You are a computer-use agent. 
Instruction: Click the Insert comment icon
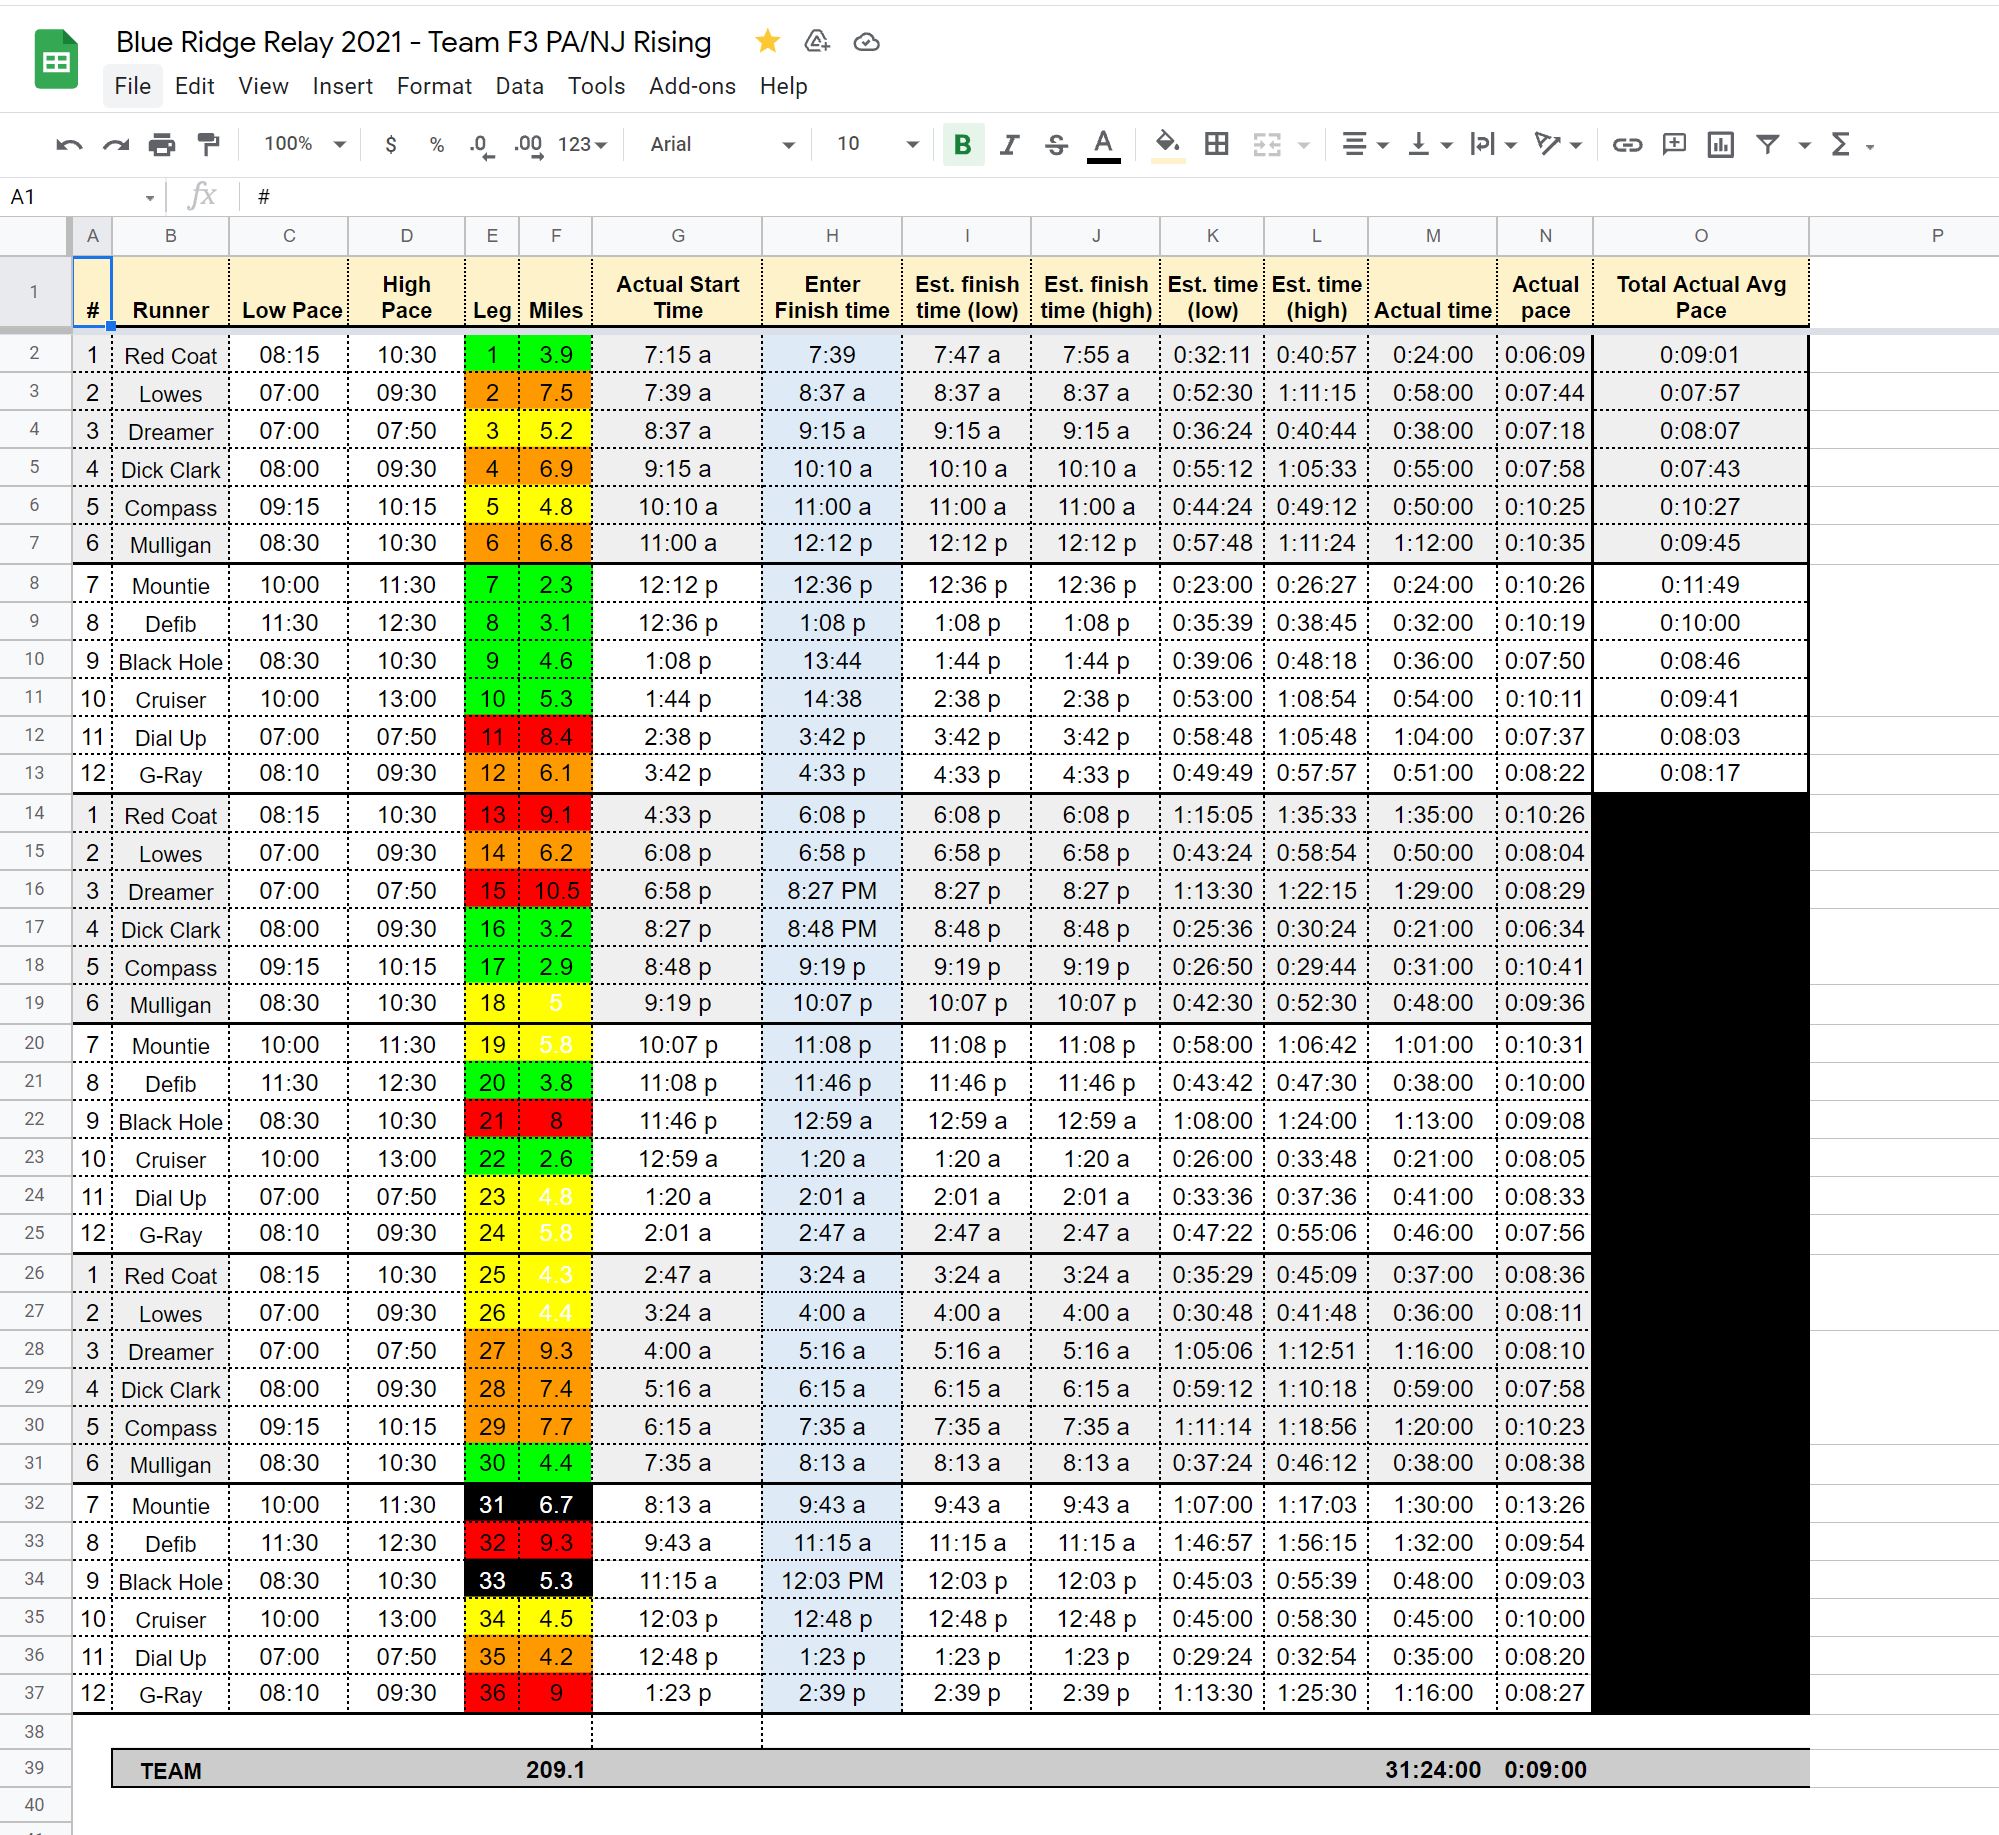tap(1674, 145)
